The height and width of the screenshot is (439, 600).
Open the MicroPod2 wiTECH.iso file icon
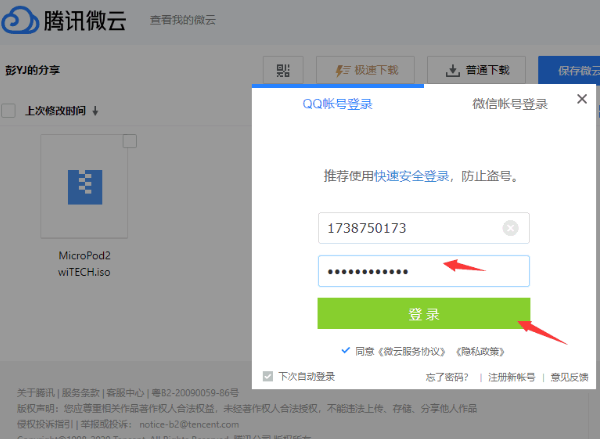click(x=85, y=187)
